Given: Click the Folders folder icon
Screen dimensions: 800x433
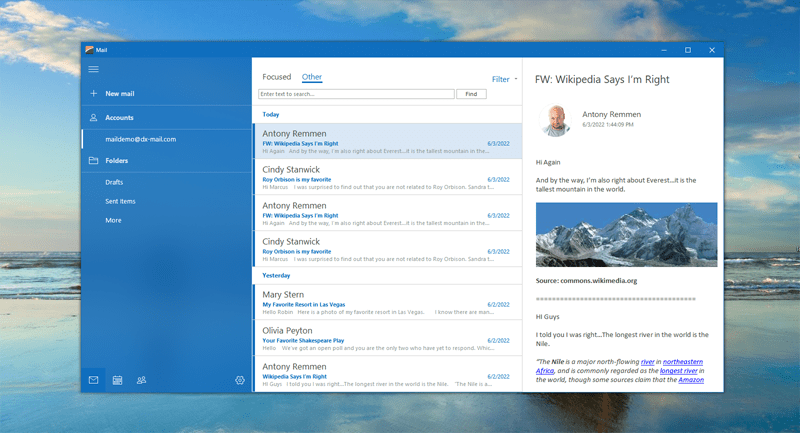Looking at the screenshot, I should (x=93, y=160).
